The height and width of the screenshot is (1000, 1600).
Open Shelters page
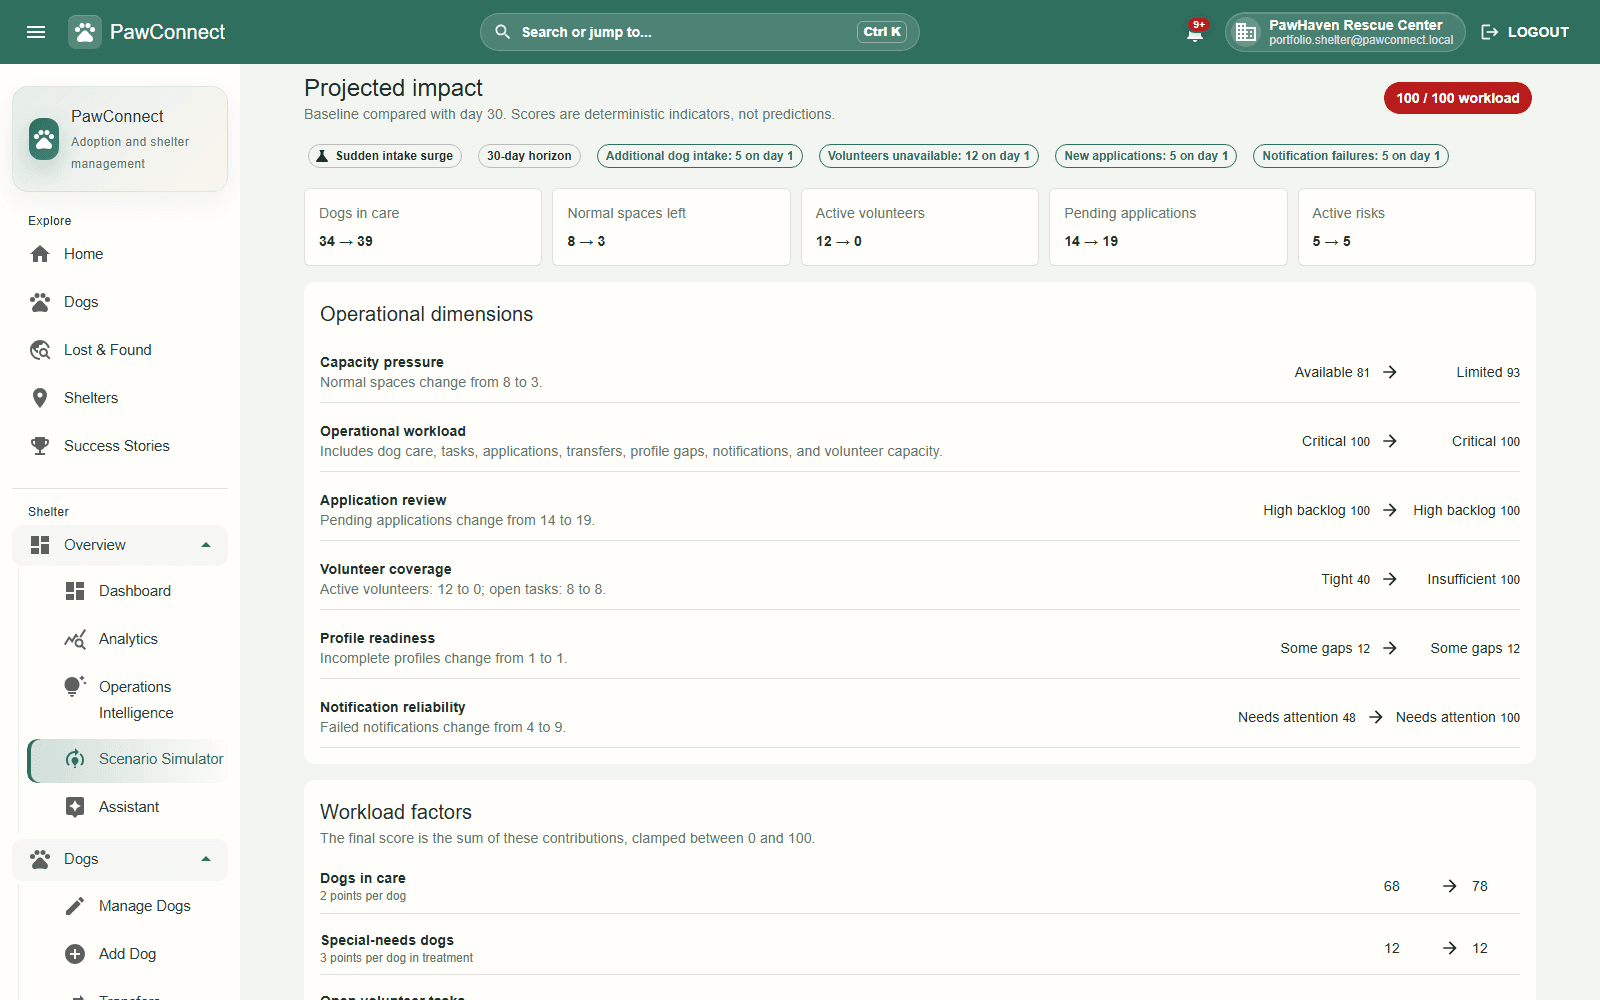point(120,398)
